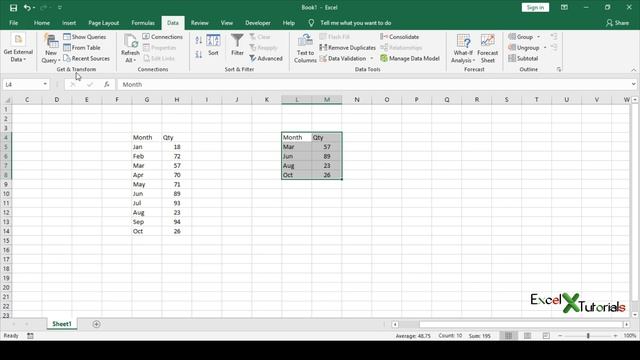Click the Save icon in title bar
The width and height of the screenshot is (640, 360).
[x=13, y=8]
